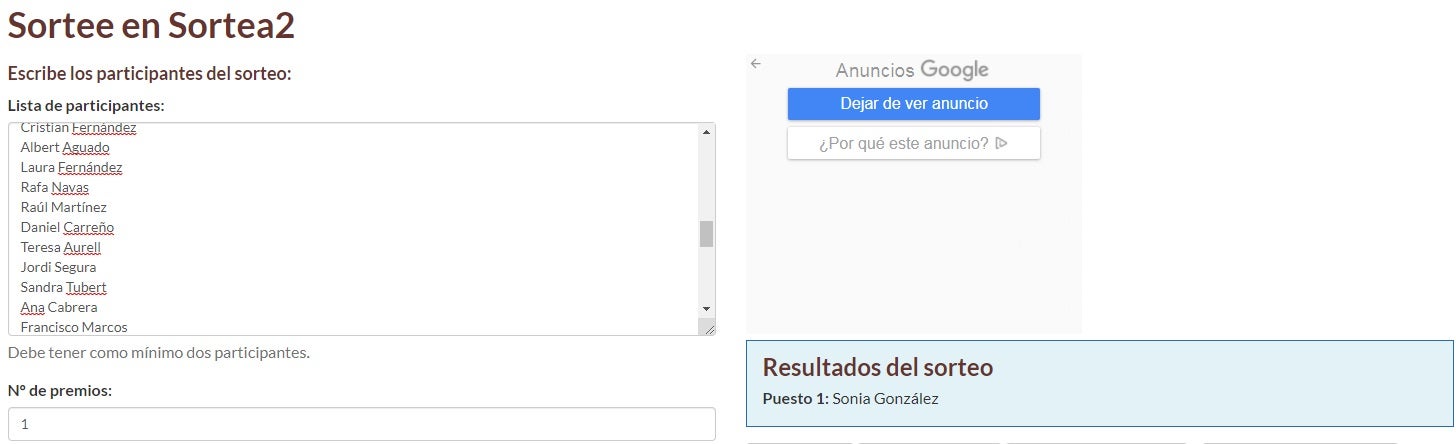Click the scroll down arrow of participants list
Screen dimensions: 1456x444
[706, 309]
